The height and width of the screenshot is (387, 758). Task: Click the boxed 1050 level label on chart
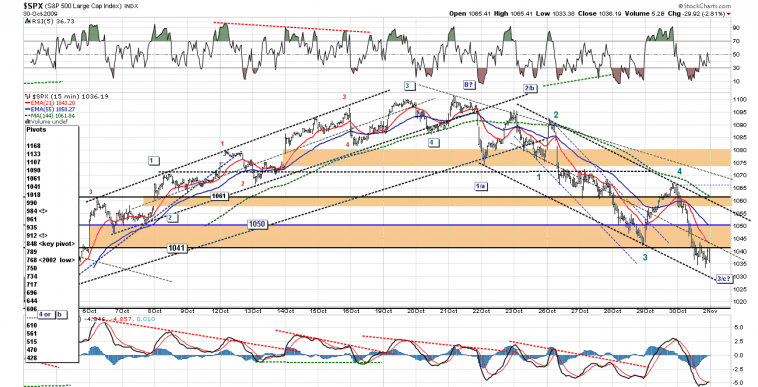pyautogui.click(x=257, y=224)
